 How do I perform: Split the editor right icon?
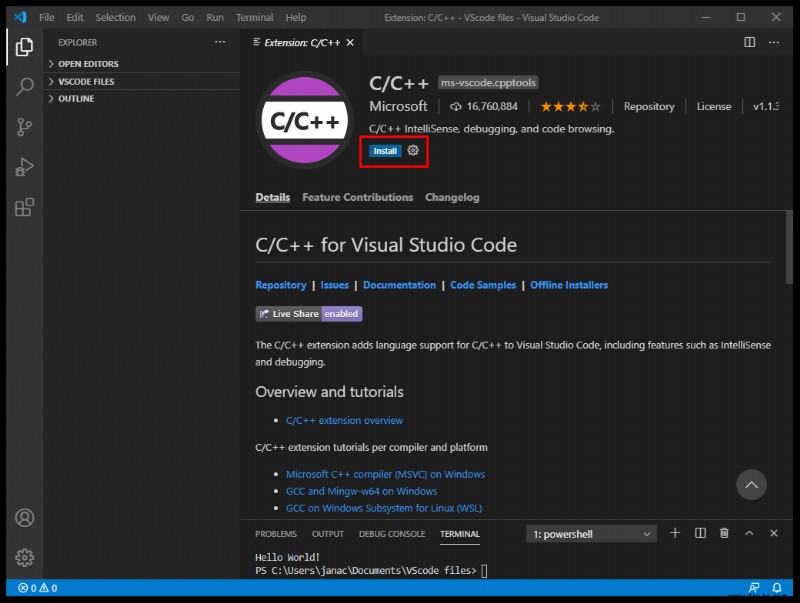(x=749, y=42)
